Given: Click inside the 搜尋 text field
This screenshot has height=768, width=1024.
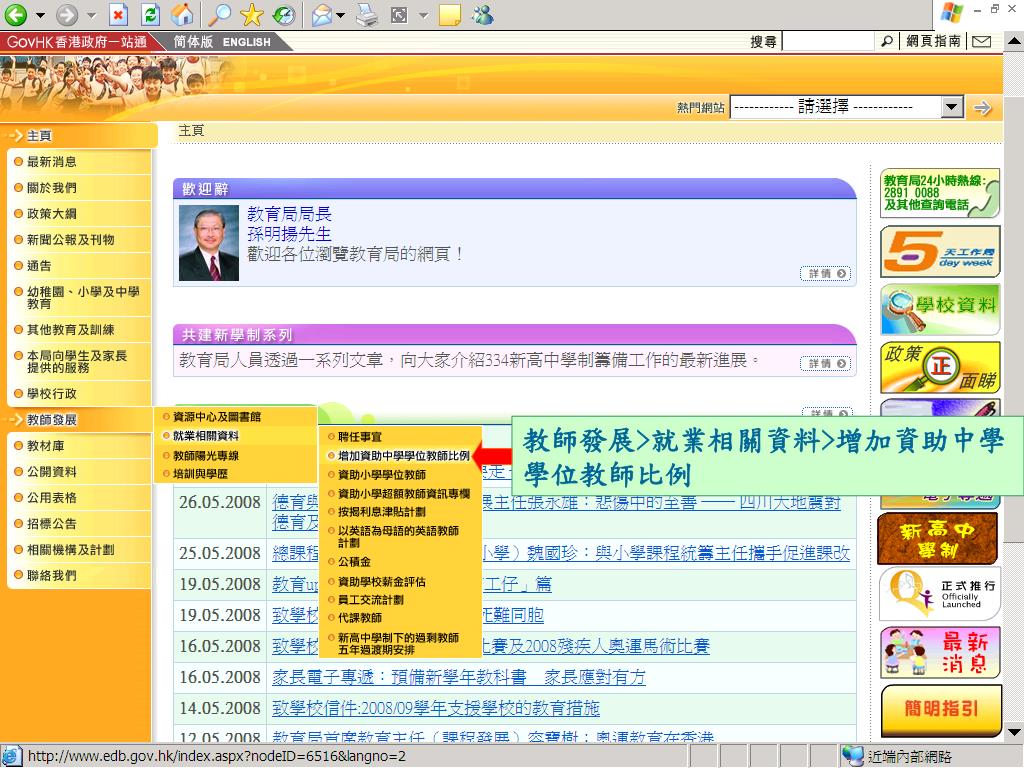Looking at the screenshot, I should click(x=827, y=41).
